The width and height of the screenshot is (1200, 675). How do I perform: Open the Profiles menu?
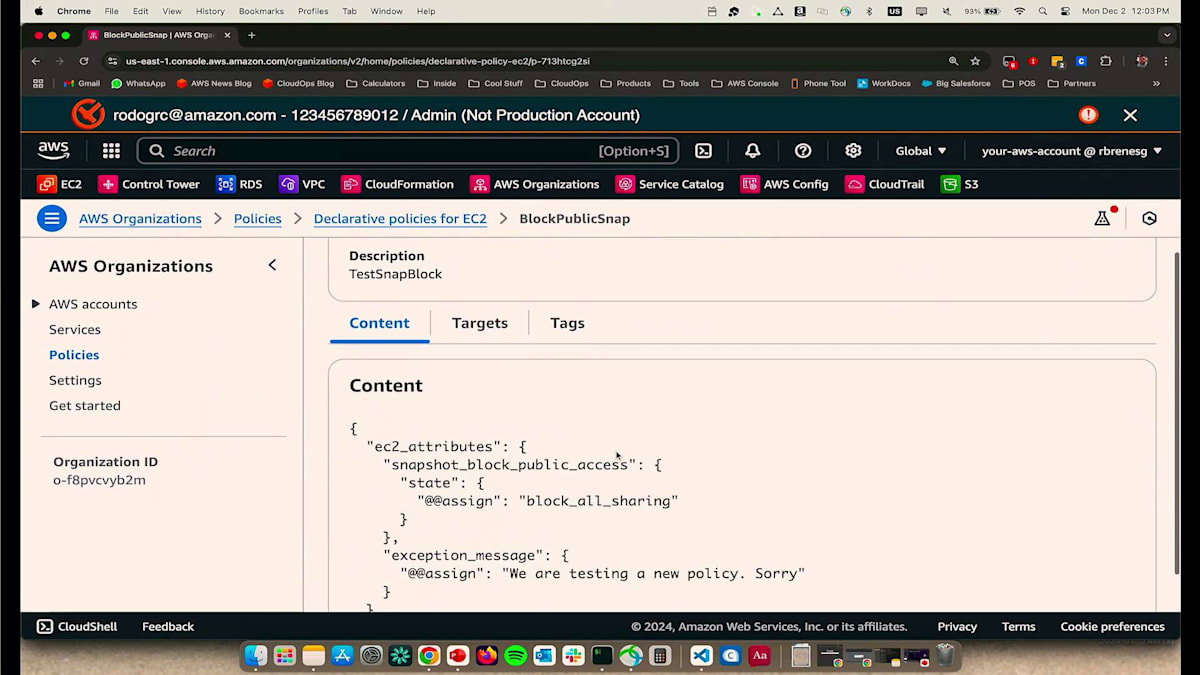(x=313, y=11)
